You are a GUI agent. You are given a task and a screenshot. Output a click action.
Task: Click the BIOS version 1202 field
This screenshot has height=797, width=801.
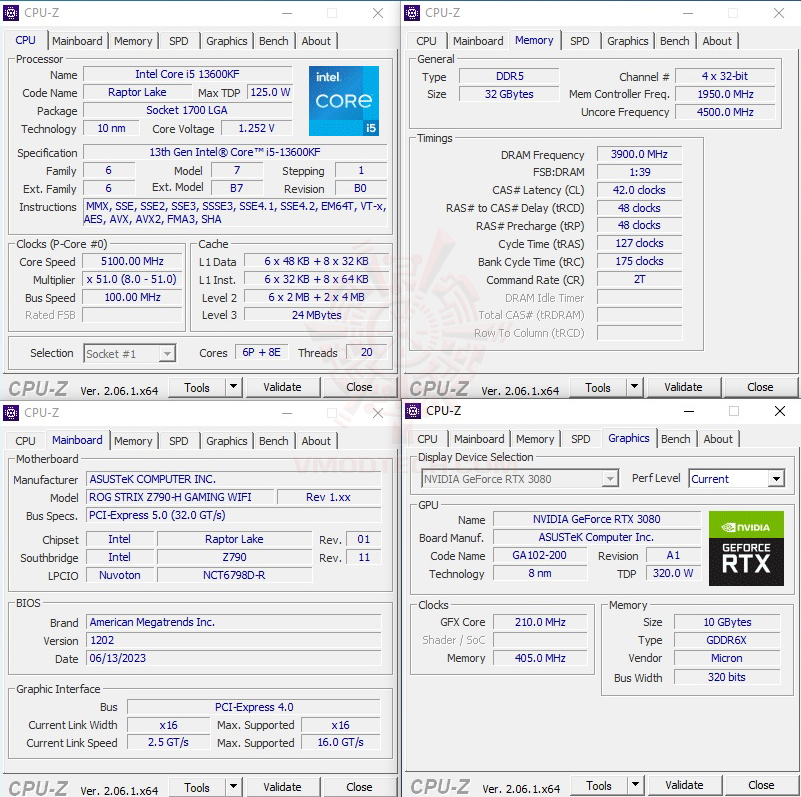233,640
